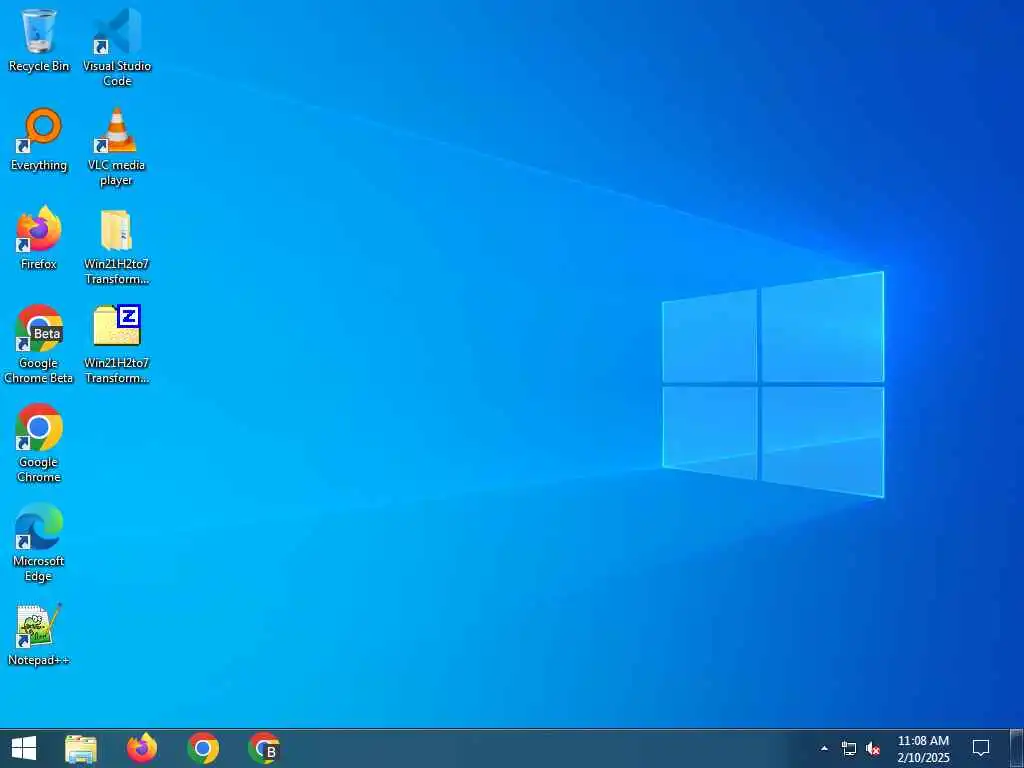Viewport: 1024px width, 768px height.
Task: Open the Action Center notifications icon
Action: [981, 748]
